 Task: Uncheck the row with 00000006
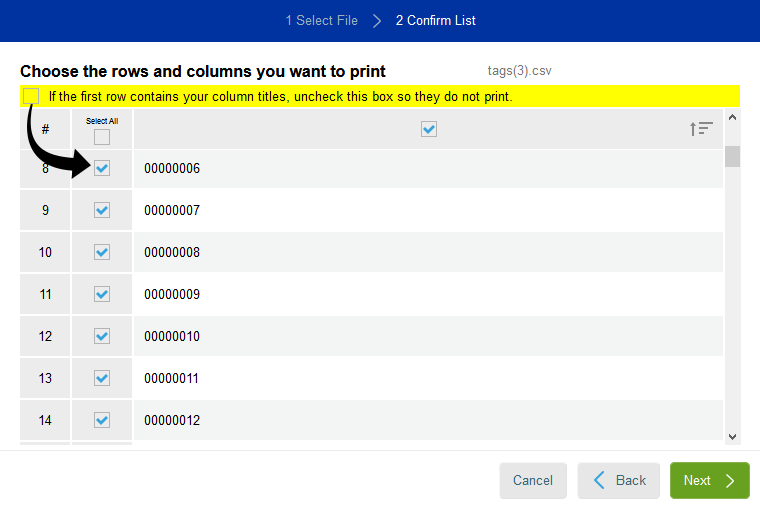[x=102, y=168]
